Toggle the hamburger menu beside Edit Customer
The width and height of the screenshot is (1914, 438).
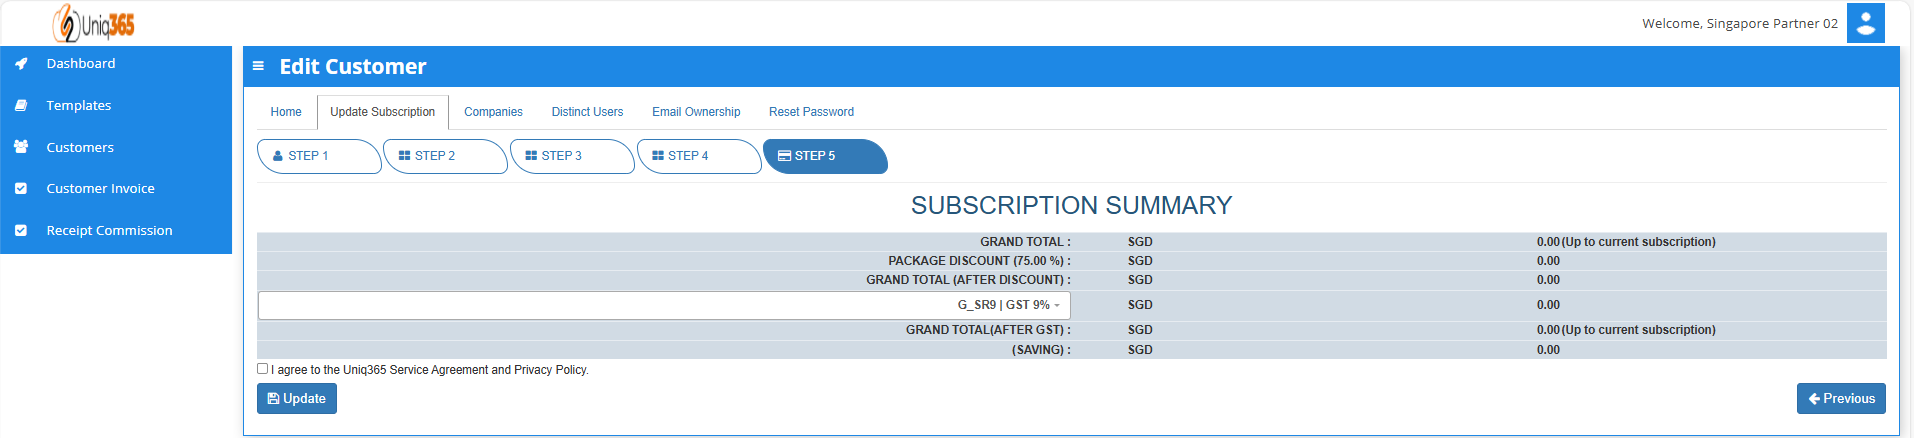(258, 66)
